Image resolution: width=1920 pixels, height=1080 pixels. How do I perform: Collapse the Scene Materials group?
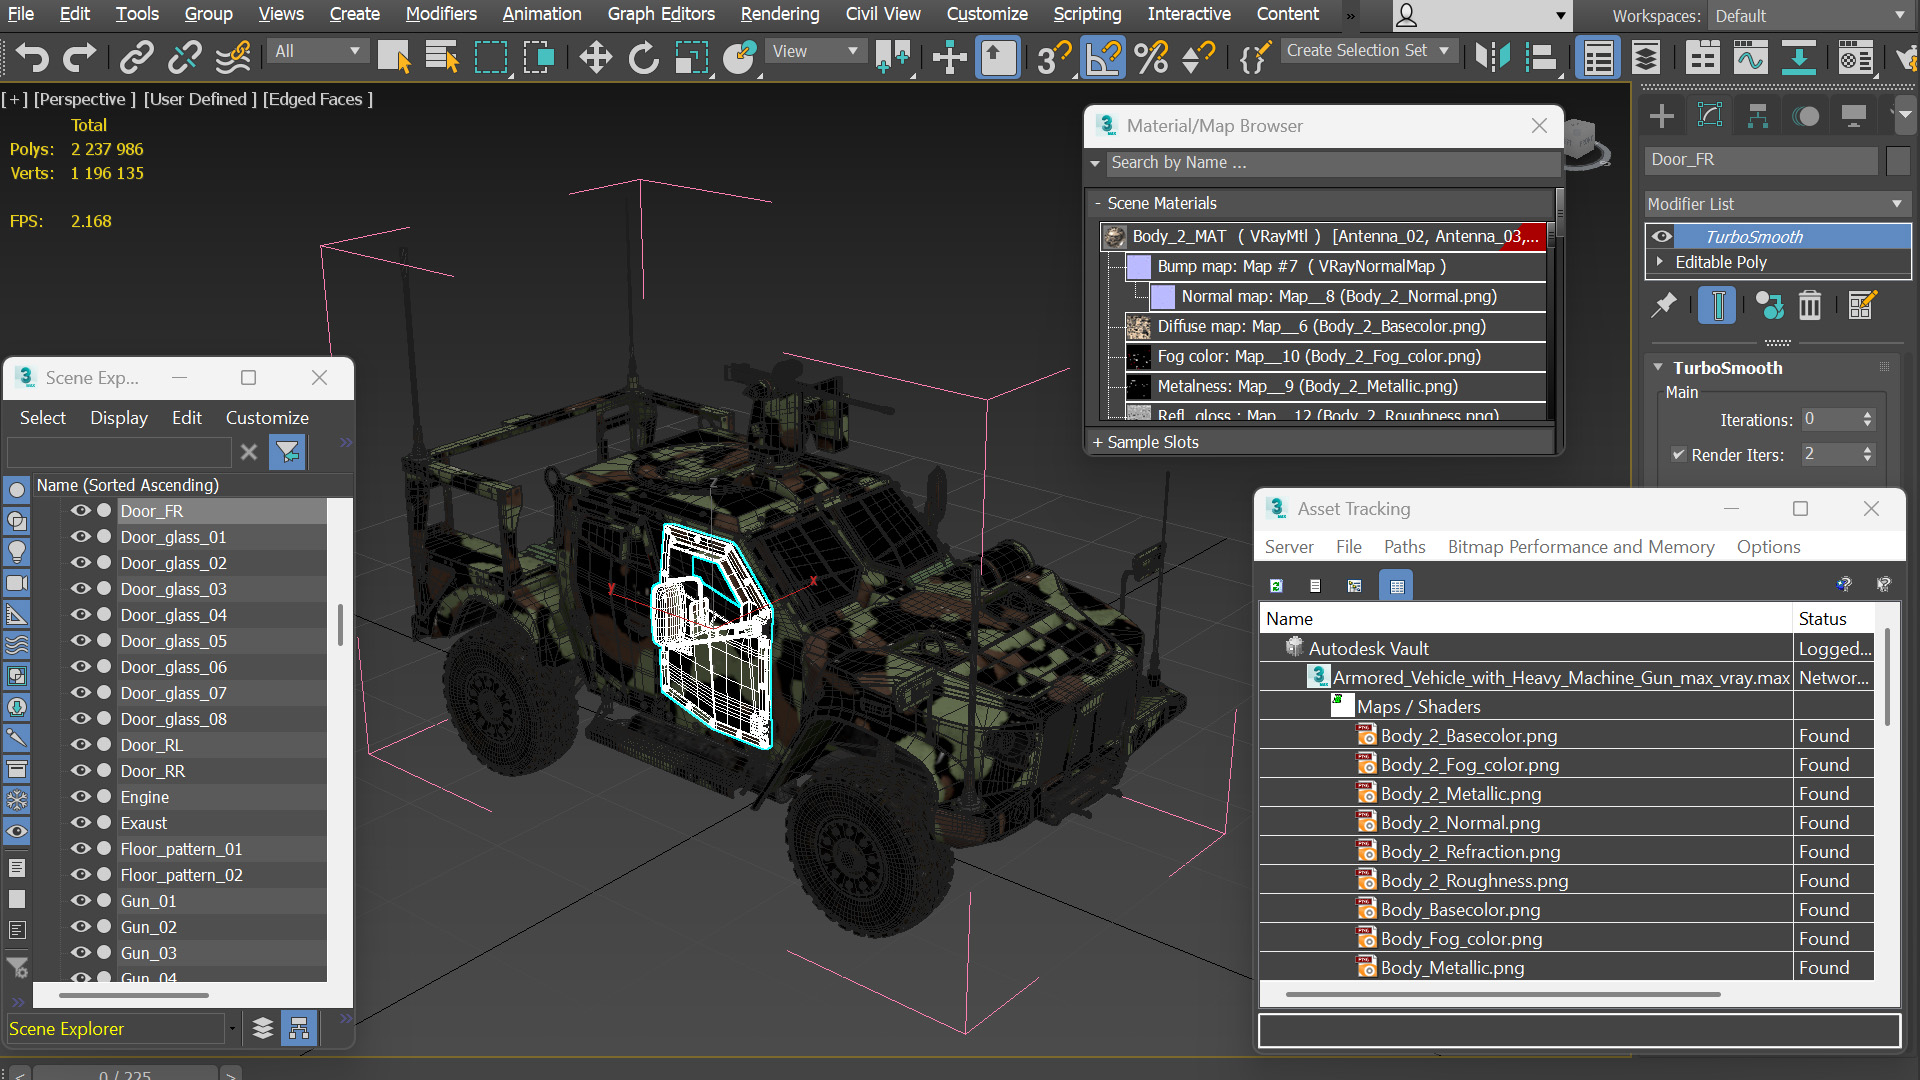(x=1098, y=203)
